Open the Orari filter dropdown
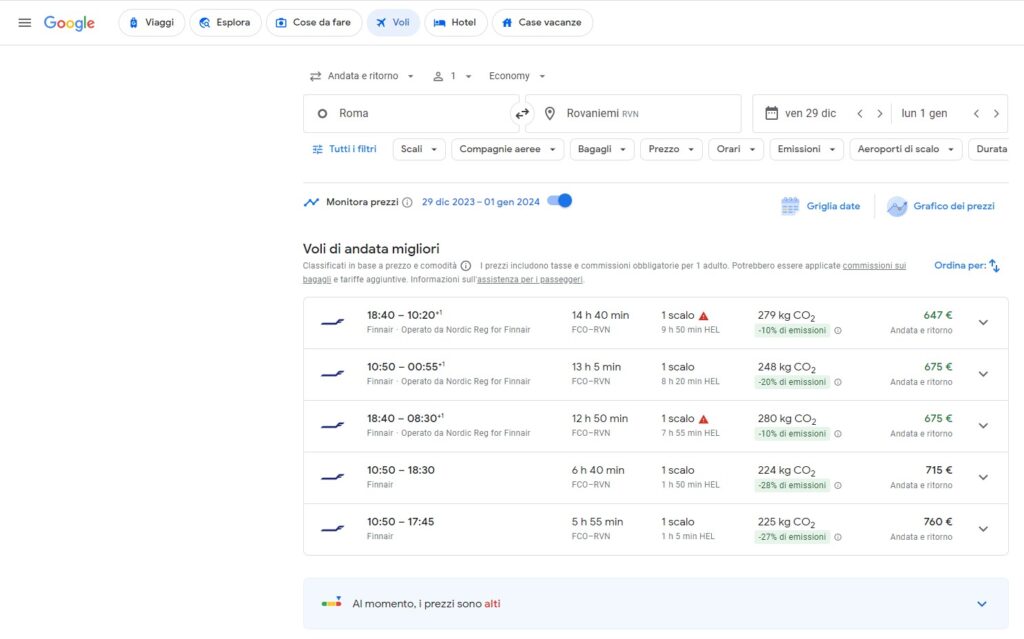This screenshot has height=639, width=1024. point(736,149)
